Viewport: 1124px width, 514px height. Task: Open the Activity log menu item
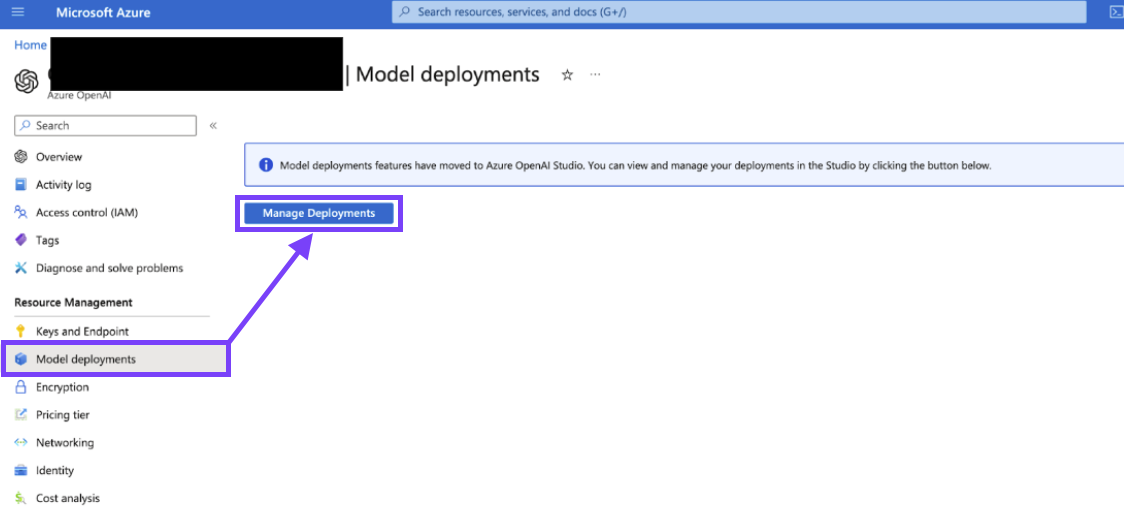pyautogui.click(x=64, y=184)
